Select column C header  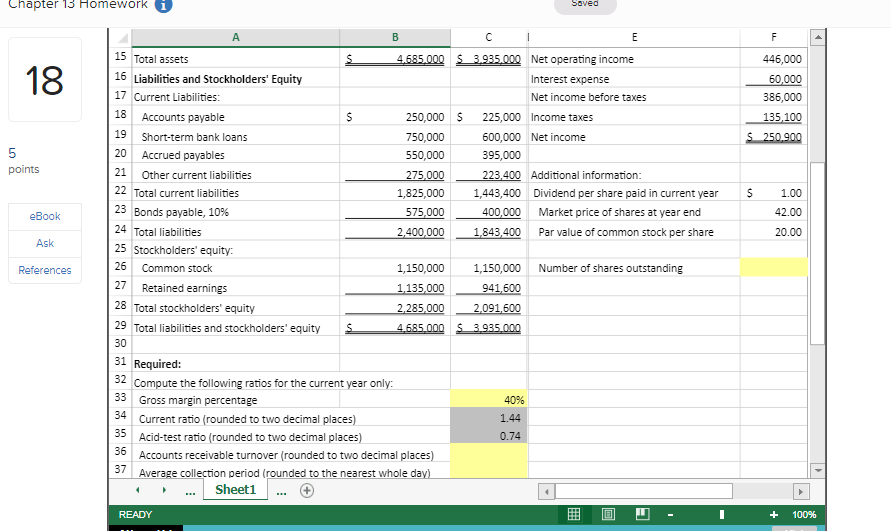[x=489, y=38]
